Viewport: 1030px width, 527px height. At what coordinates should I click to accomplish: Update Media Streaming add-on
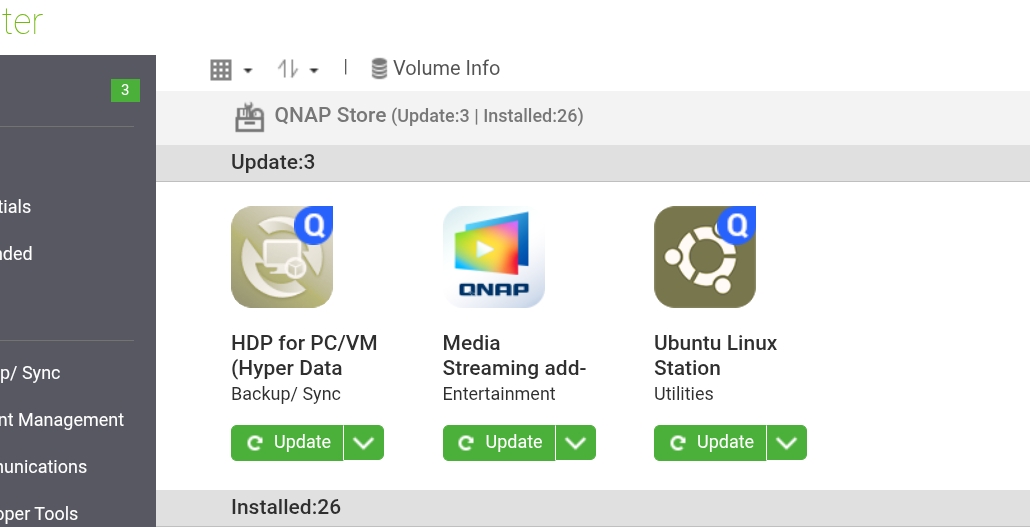click(x=500, y=442)
